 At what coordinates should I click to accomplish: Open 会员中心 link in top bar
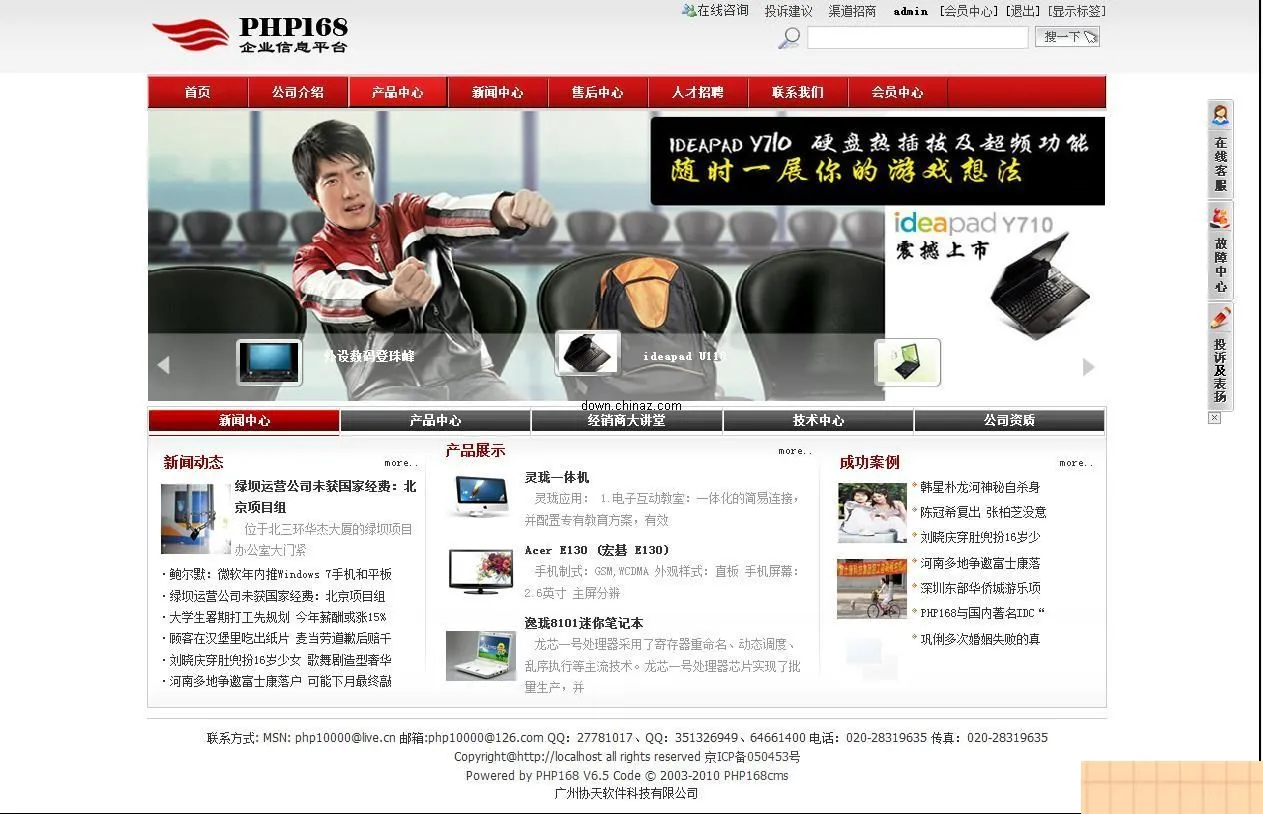coord(968,11)
